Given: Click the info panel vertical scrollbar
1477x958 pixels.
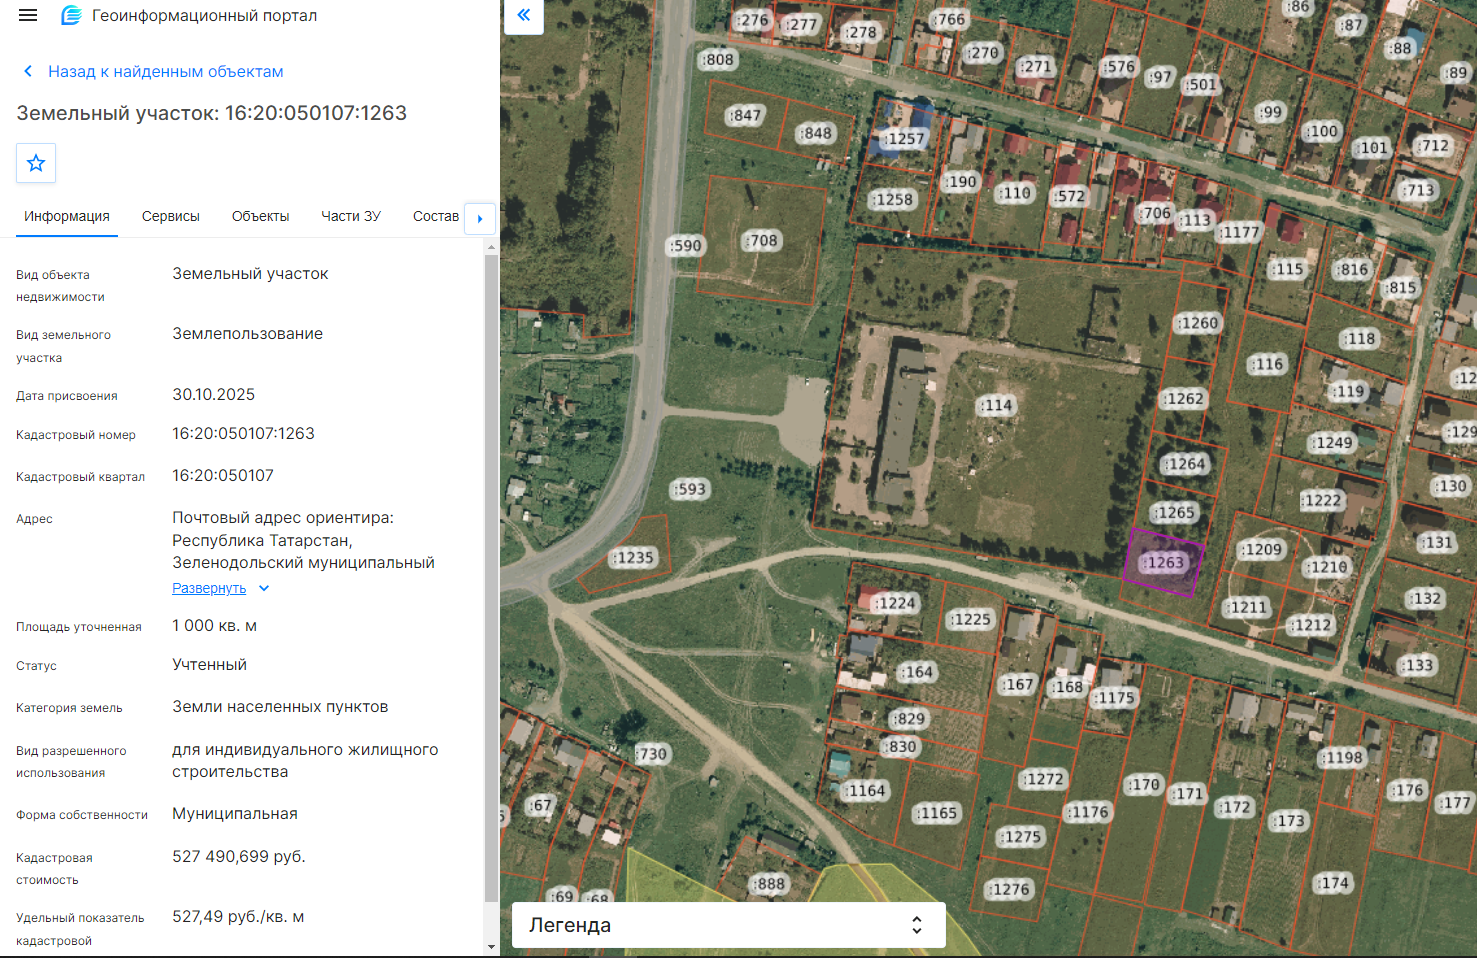Looking at the screenshot, I should 491,580.
